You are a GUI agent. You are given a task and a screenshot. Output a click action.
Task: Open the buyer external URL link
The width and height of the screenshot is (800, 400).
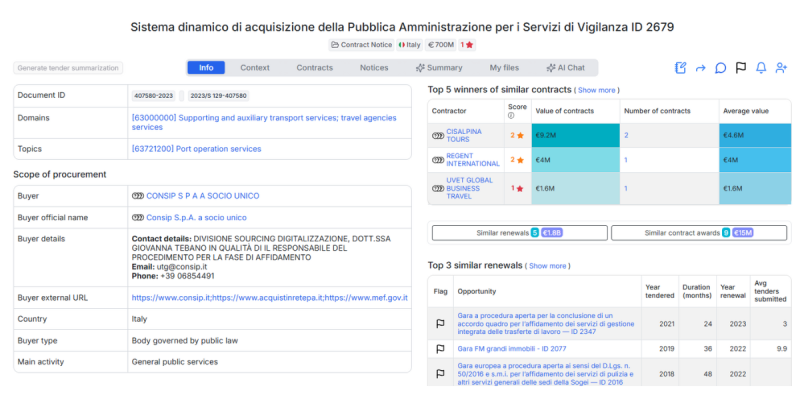[x=269, y=297]
